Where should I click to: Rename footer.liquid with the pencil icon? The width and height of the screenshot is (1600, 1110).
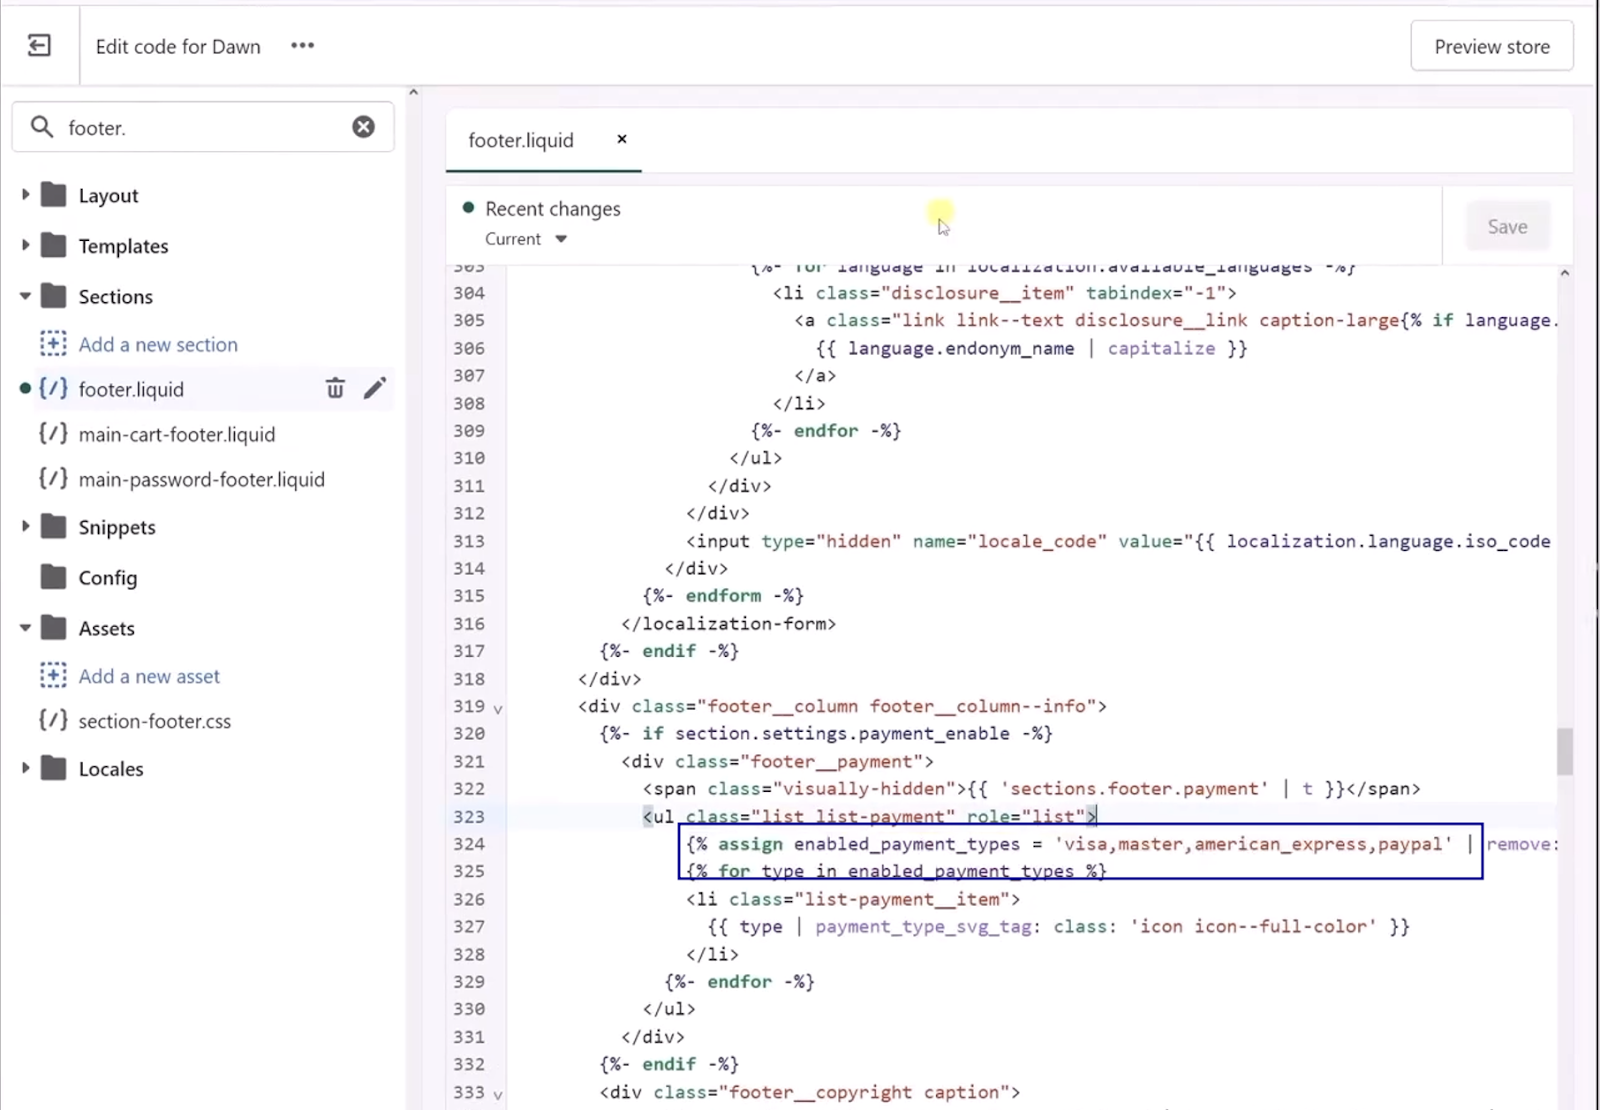click(x=375, y=388)
